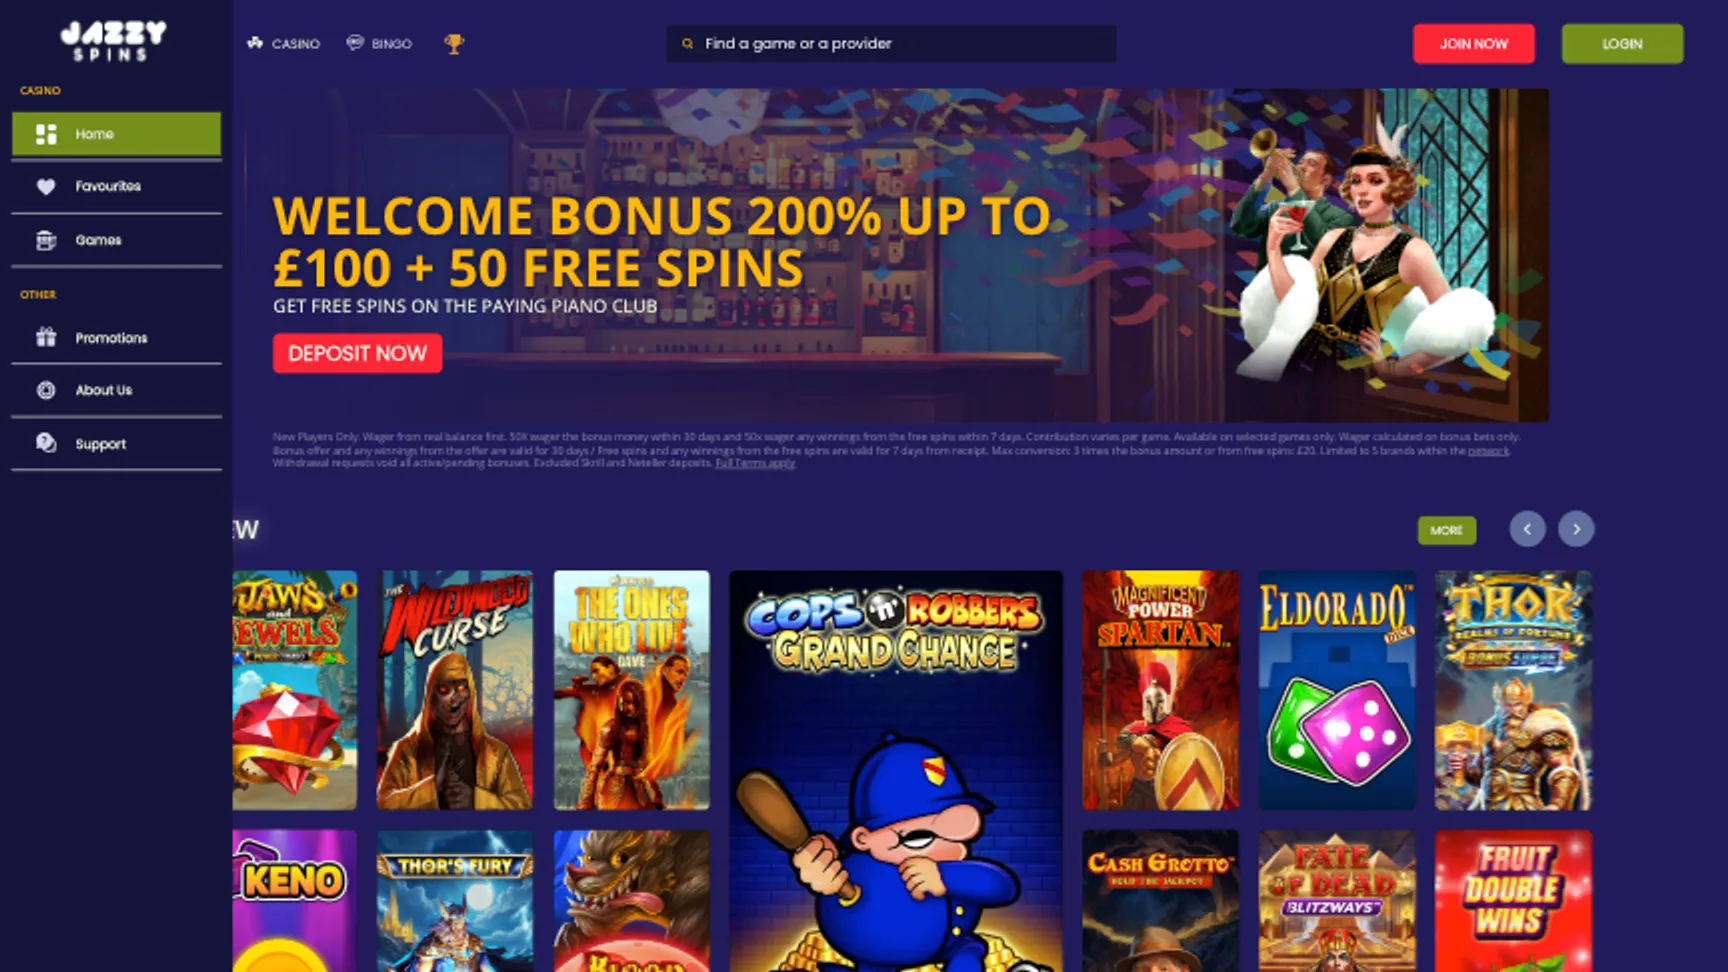Viewport: 1728px width, 972px height.
Task: Open Promotions via the gift icon
Action: point(46,337)
